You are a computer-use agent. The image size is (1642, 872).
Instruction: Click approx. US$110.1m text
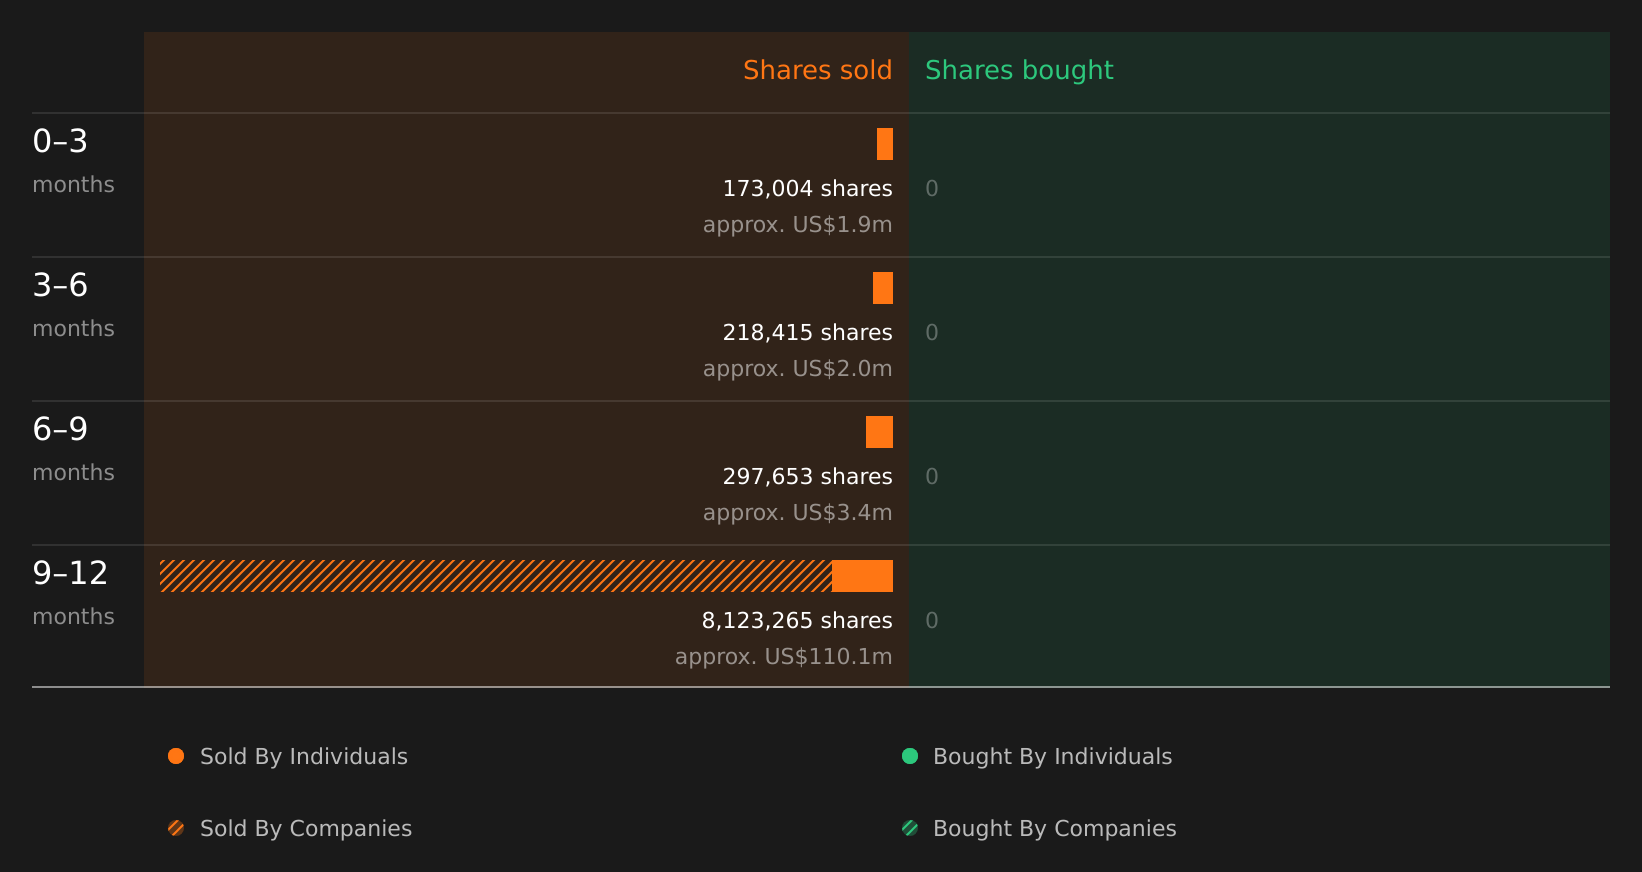click(x=783, y=657)
